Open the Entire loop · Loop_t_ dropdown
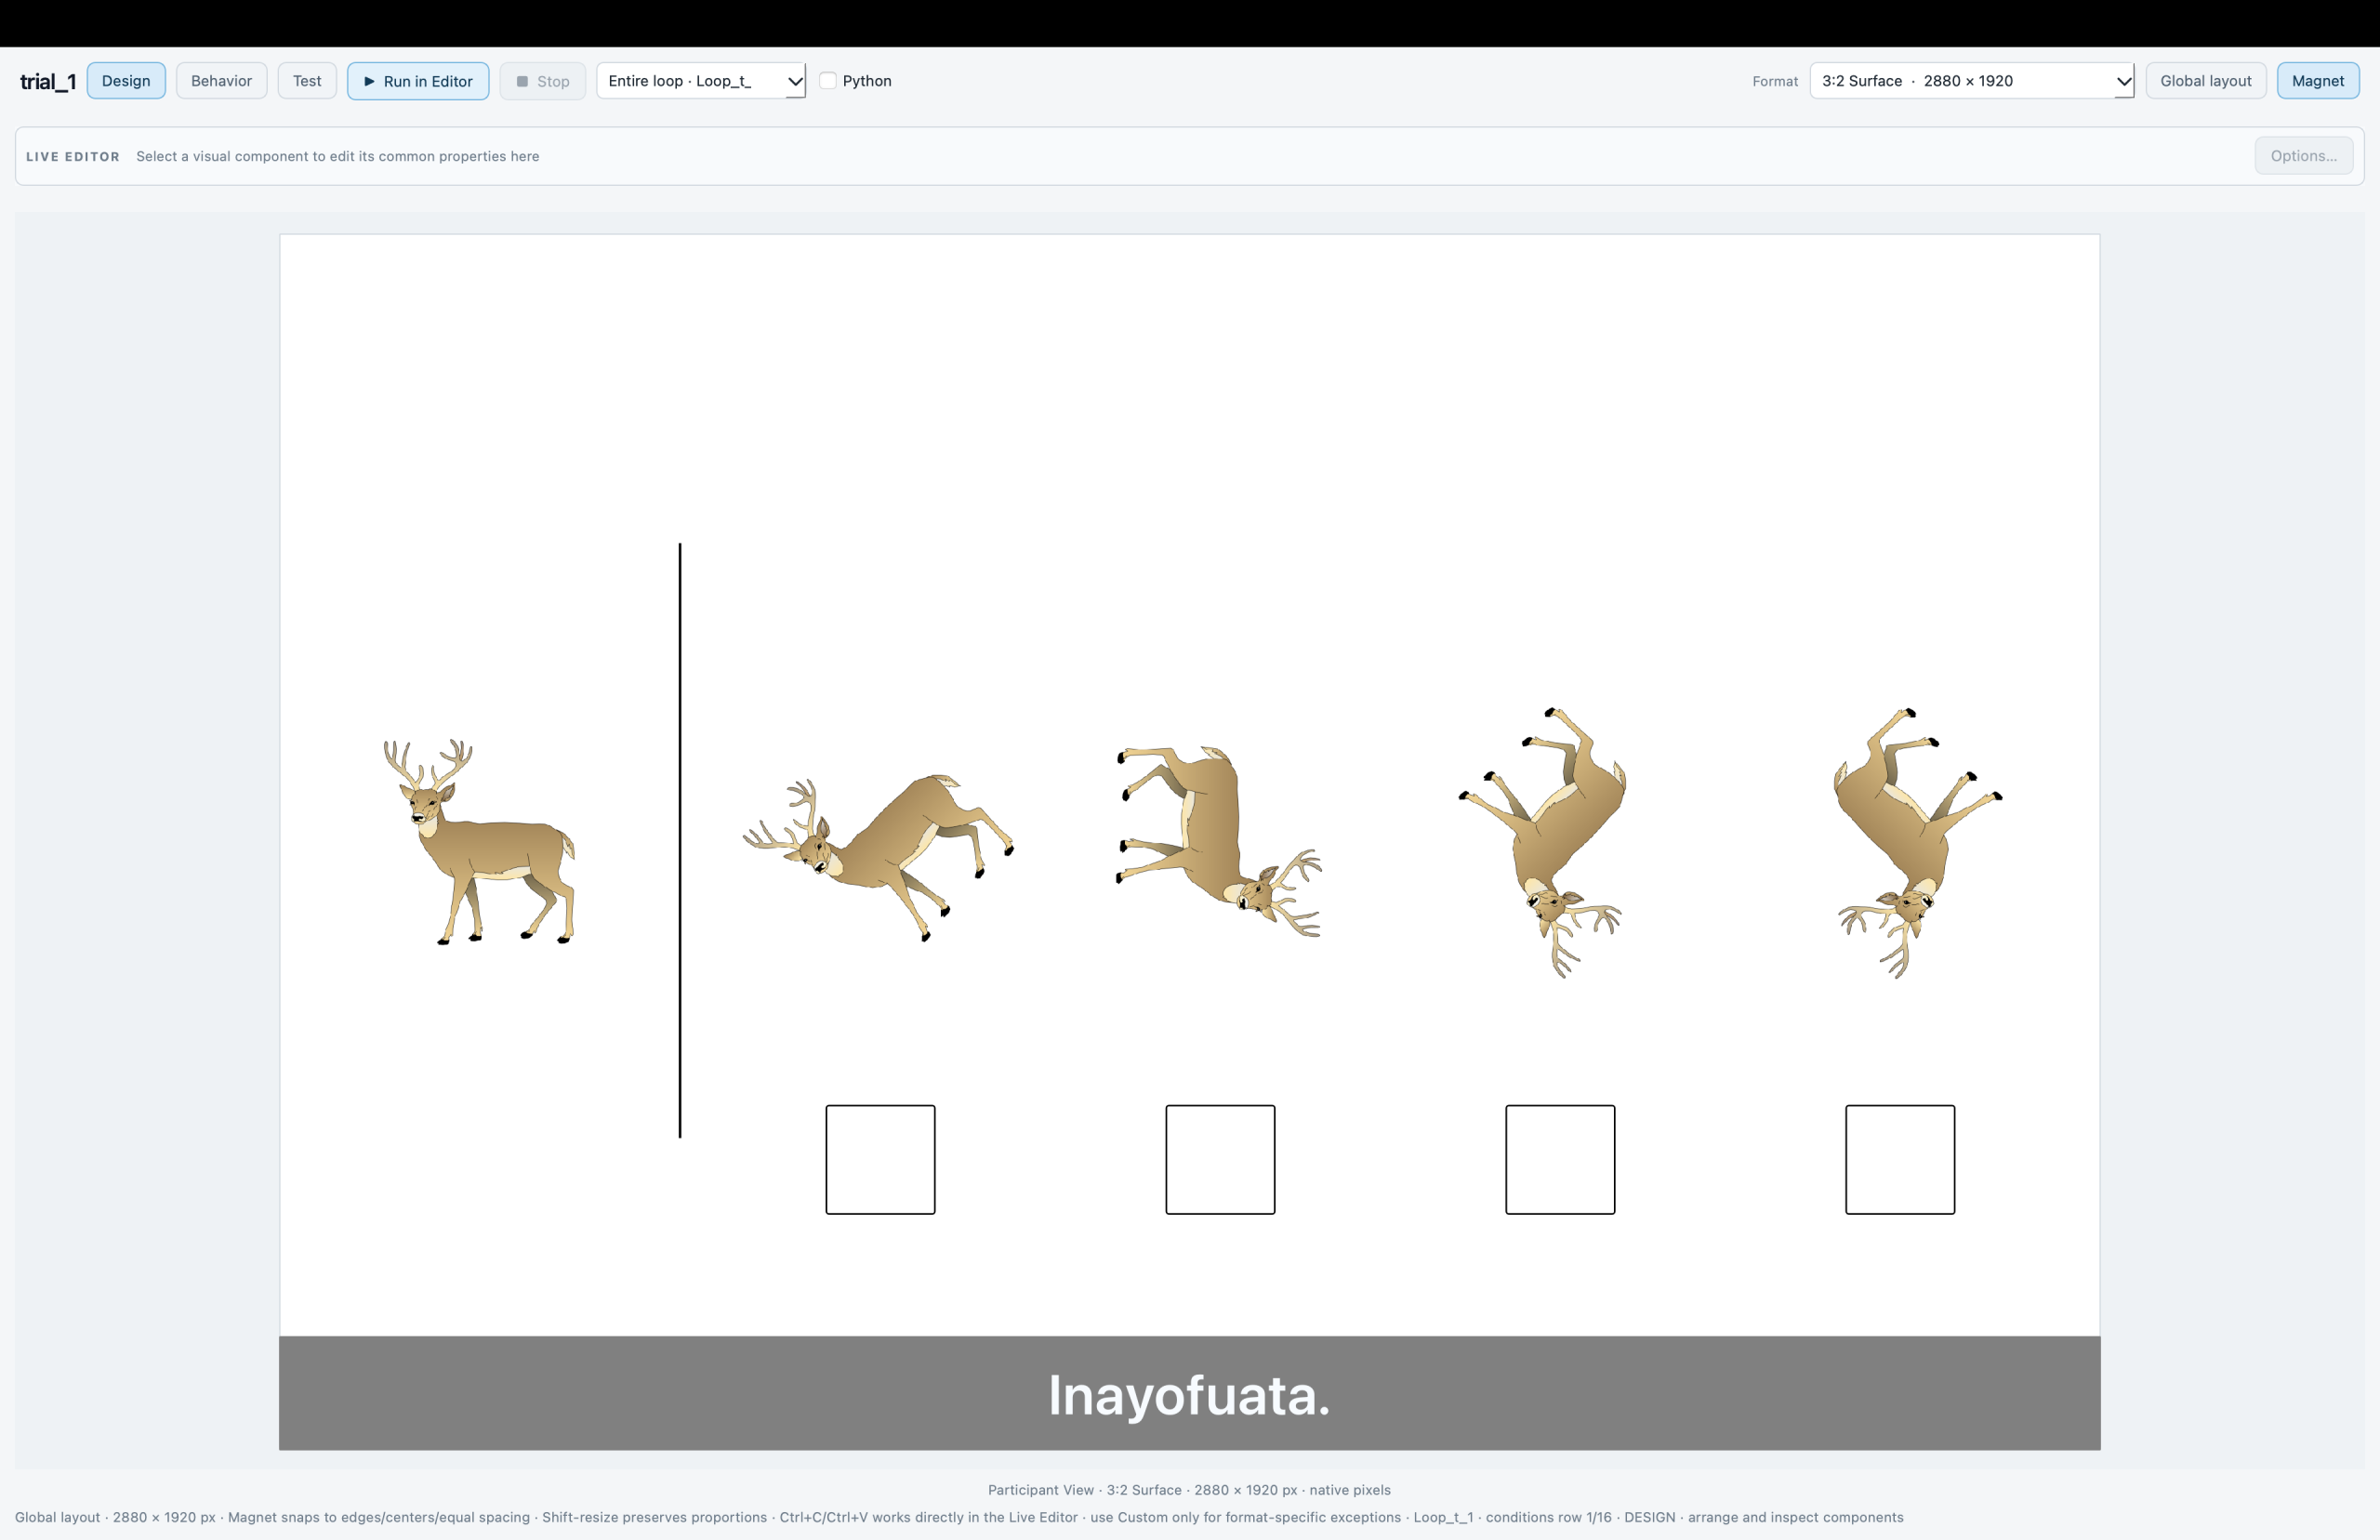The image size is (2380, 1540). point(701,81)
